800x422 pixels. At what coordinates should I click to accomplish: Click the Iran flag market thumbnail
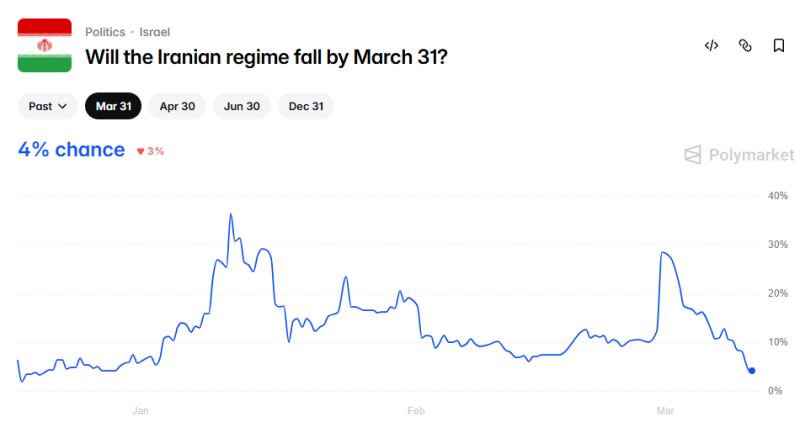(44, 45)
